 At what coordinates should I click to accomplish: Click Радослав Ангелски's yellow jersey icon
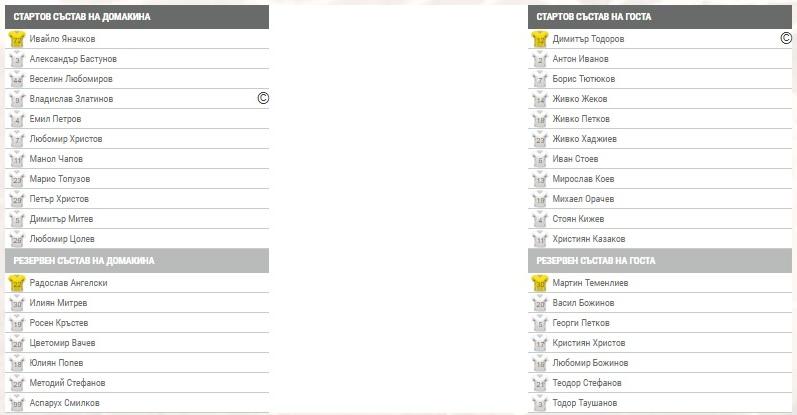point(16,283)
